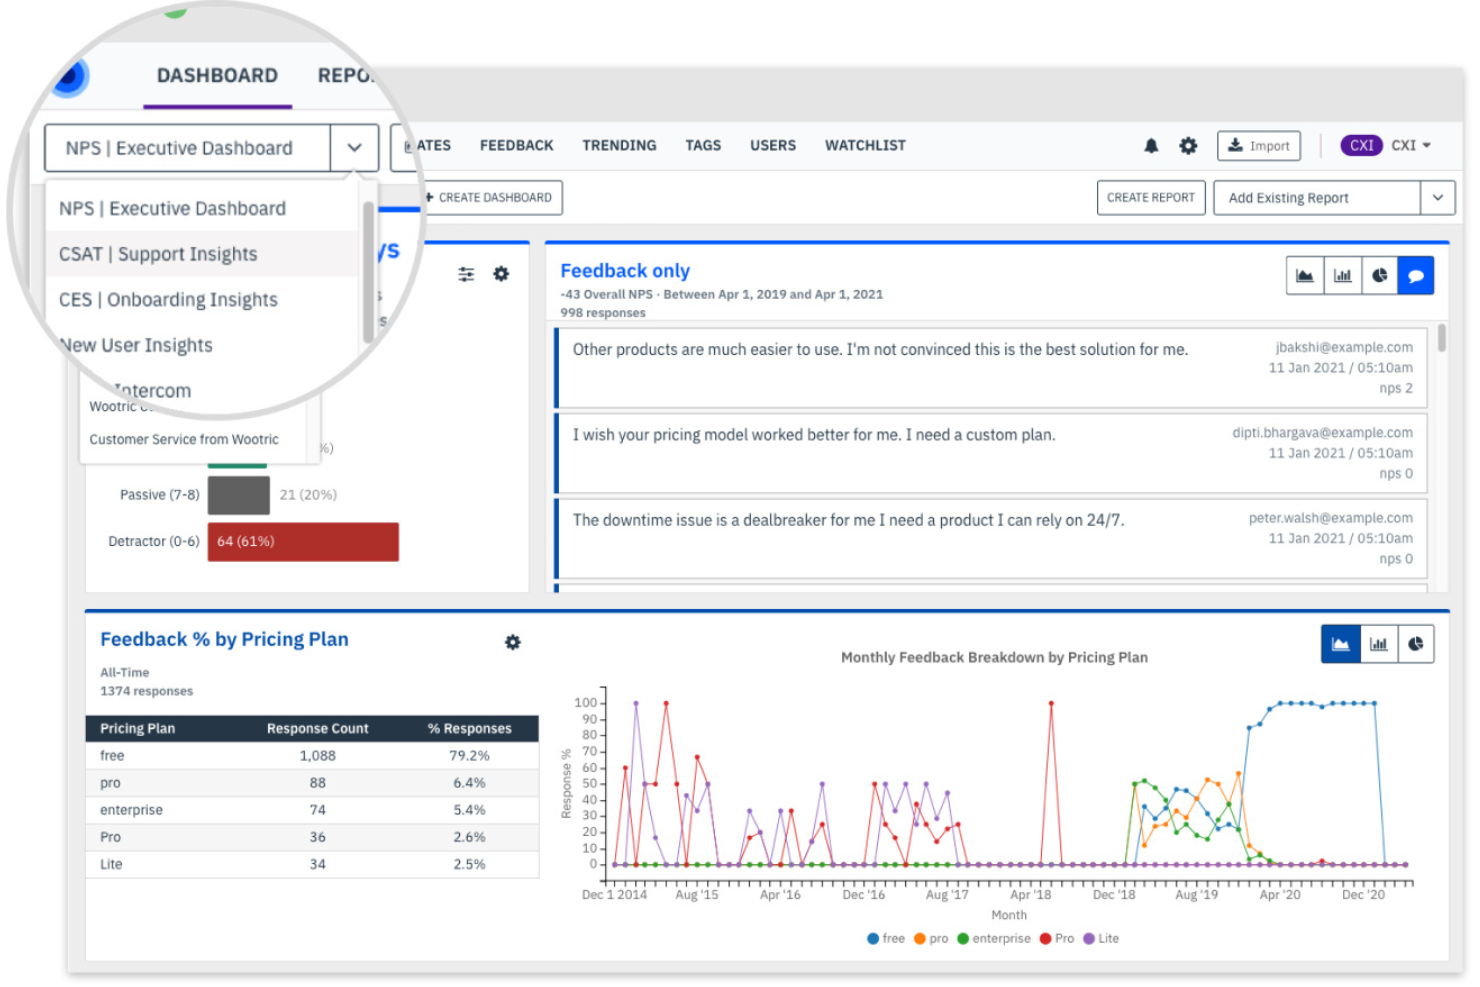
Task: Open filter sliders icon on NPS widget
Action: coord(466,274)
